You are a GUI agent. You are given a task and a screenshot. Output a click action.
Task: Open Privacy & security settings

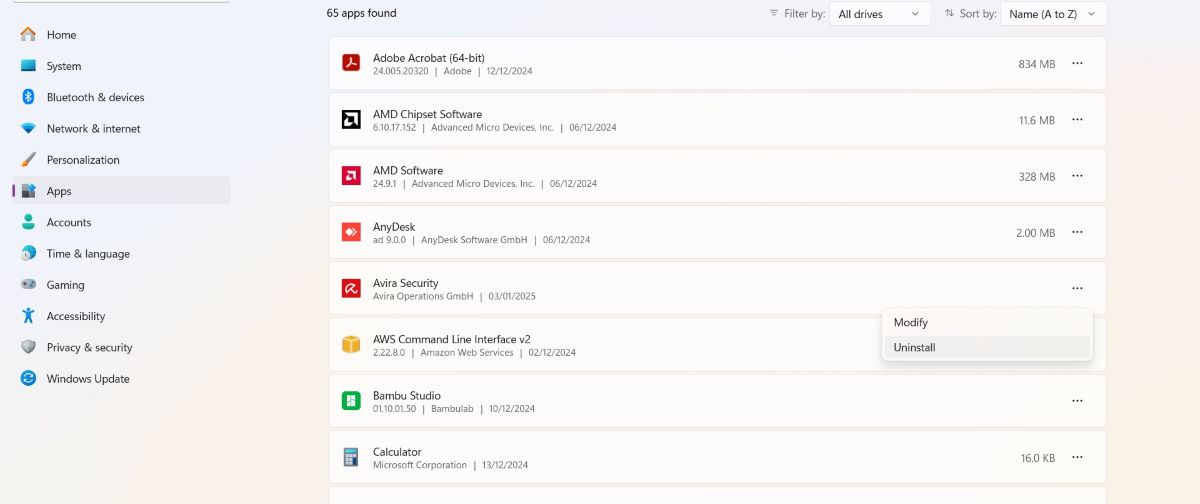tap(121, 347)
